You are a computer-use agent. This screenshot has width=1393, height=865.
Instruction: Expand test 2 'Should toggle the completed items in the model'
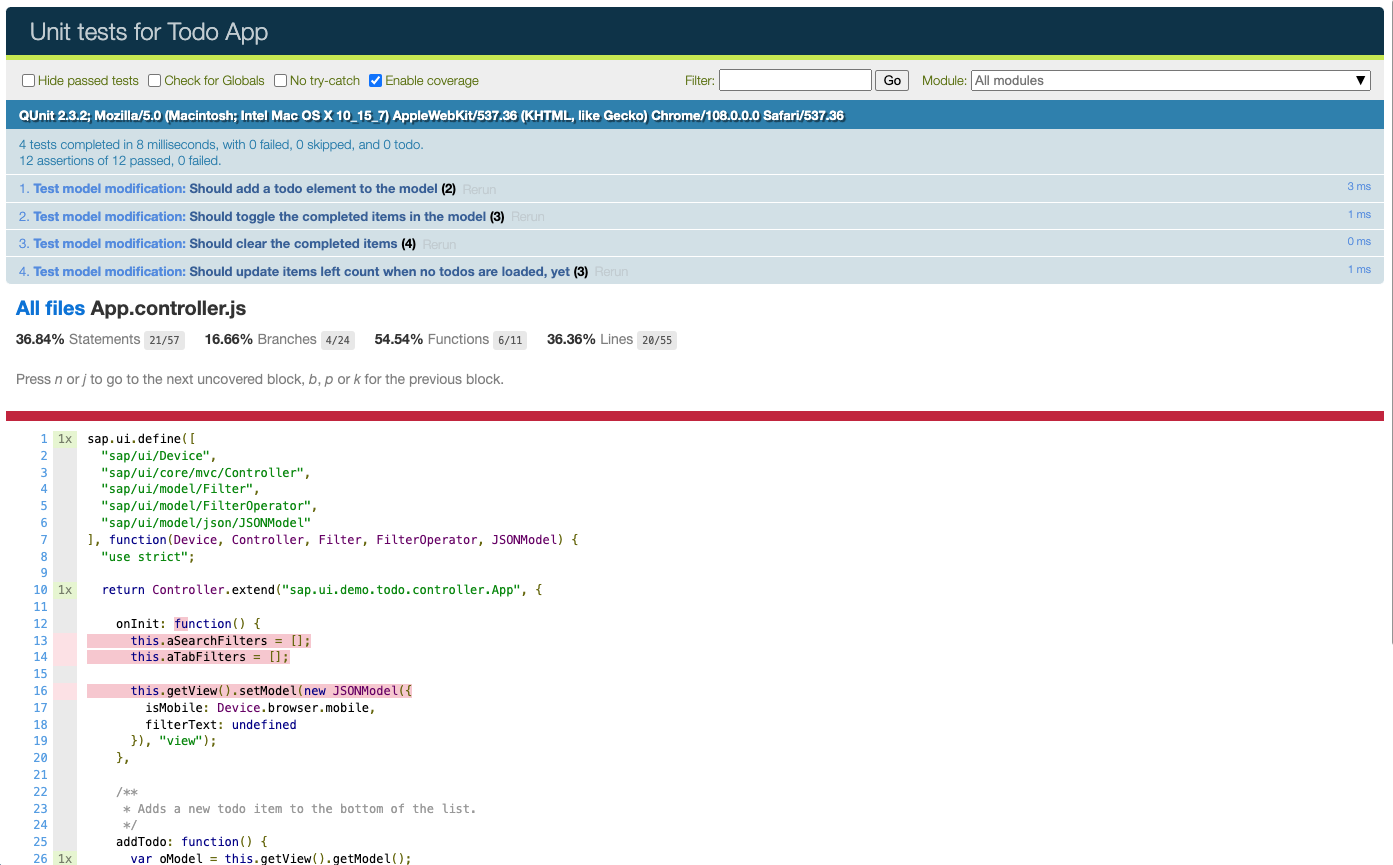click(x=337, y=216)
